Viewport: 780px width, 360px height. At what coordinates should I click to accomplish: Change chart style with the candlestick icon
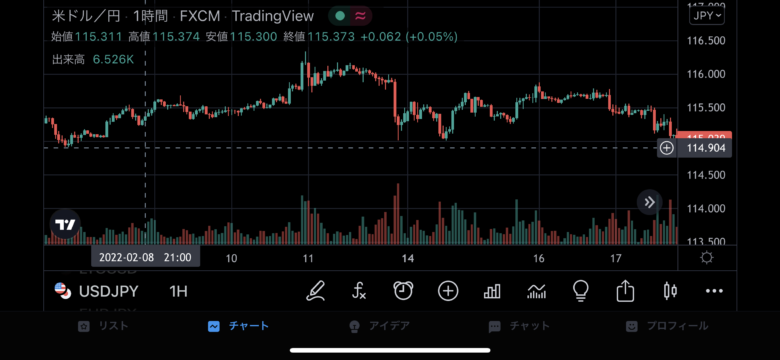[670, 291]
